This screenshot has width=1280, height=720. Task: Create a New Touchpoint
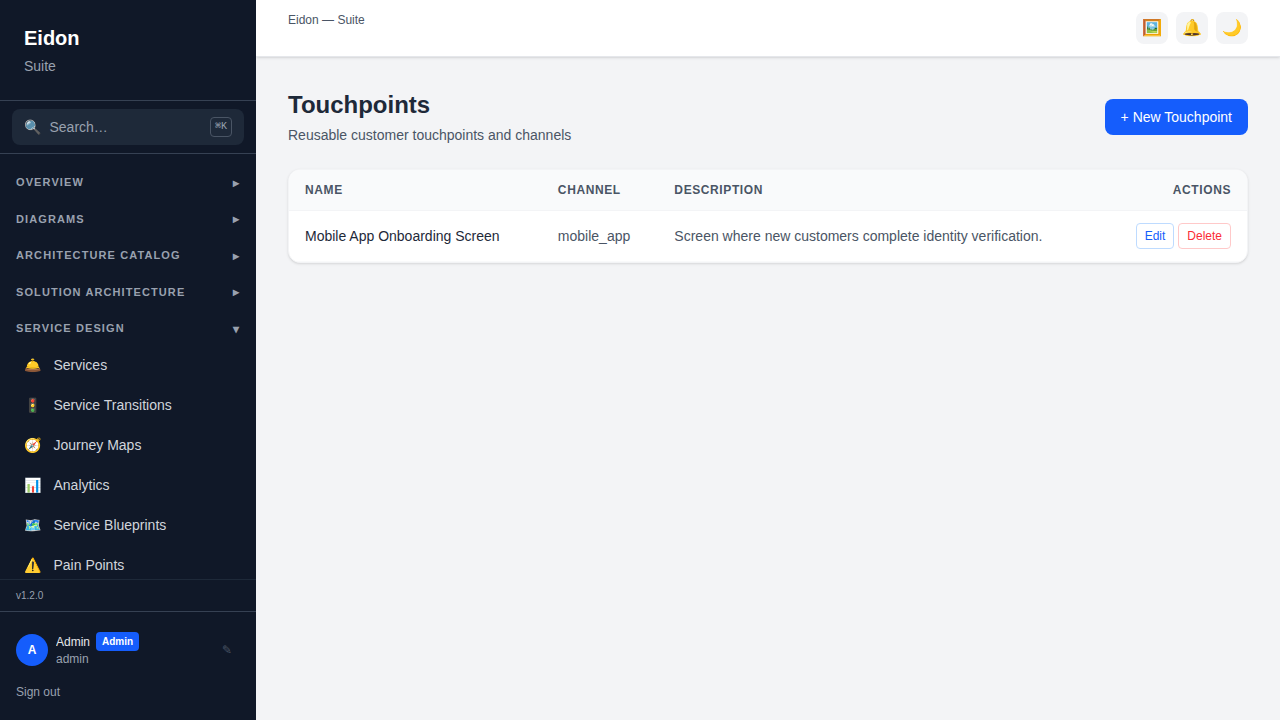point(1176,117)
